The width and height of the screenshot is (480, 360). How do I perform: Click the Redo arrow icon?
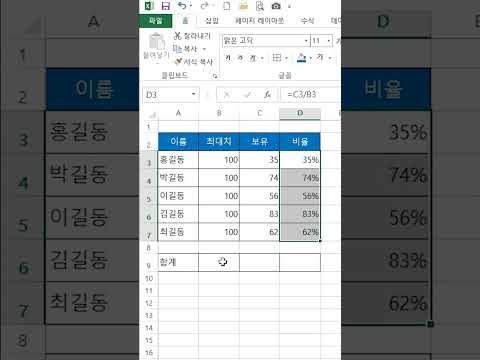204,6
